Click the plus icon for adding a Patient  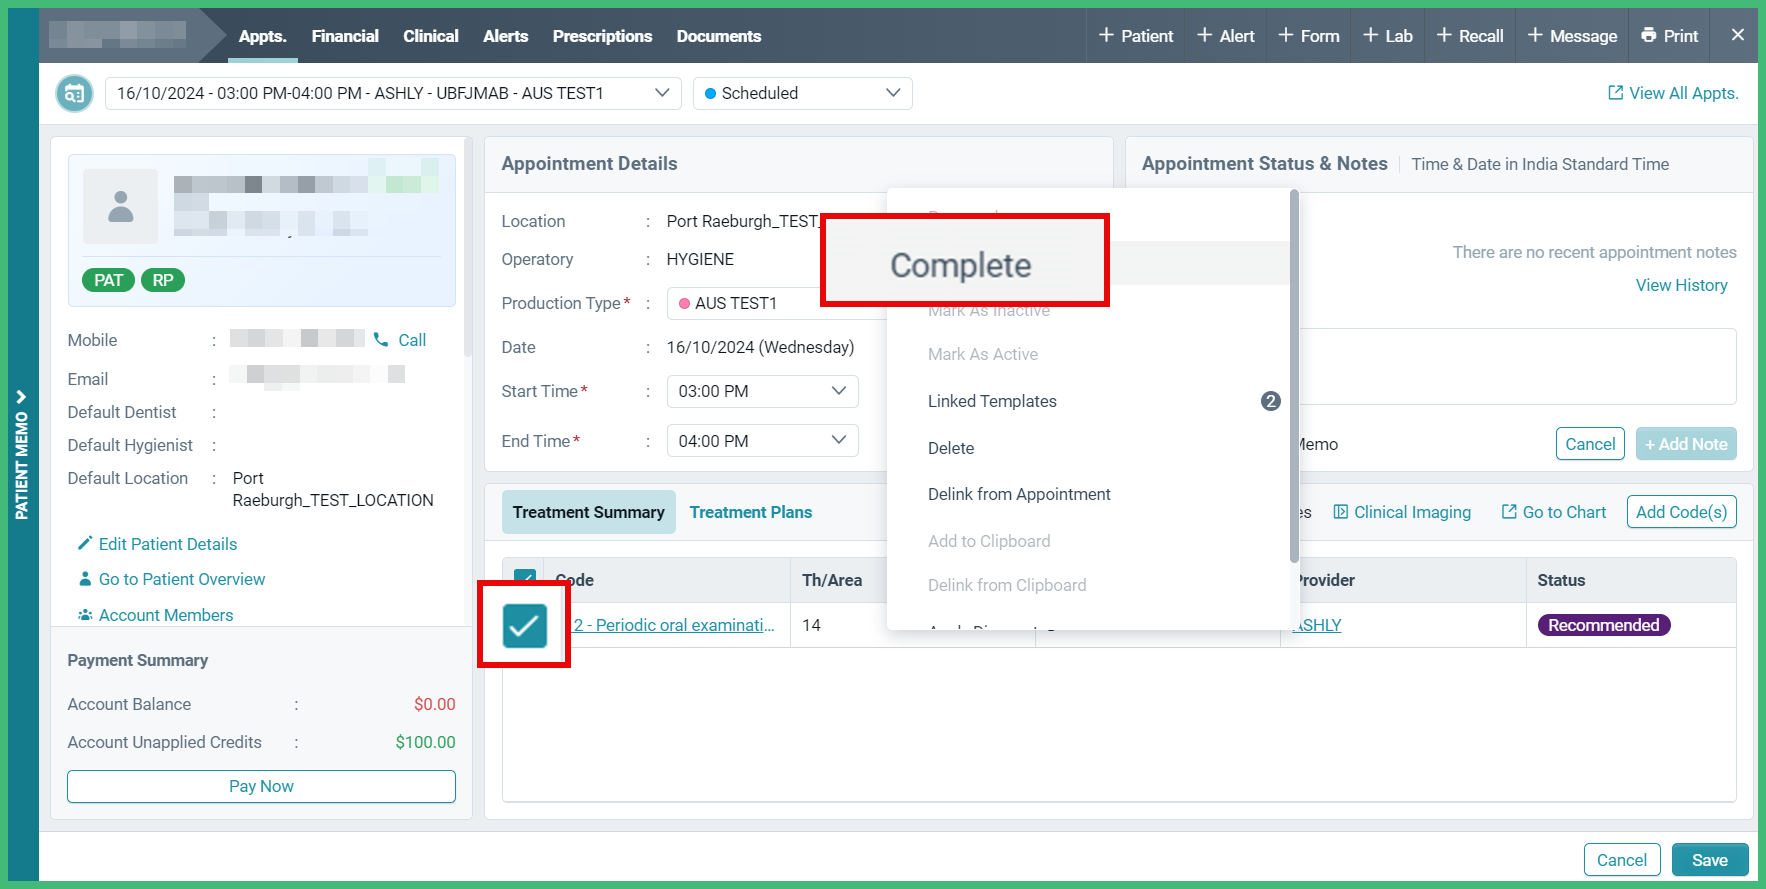(1106, 35)
